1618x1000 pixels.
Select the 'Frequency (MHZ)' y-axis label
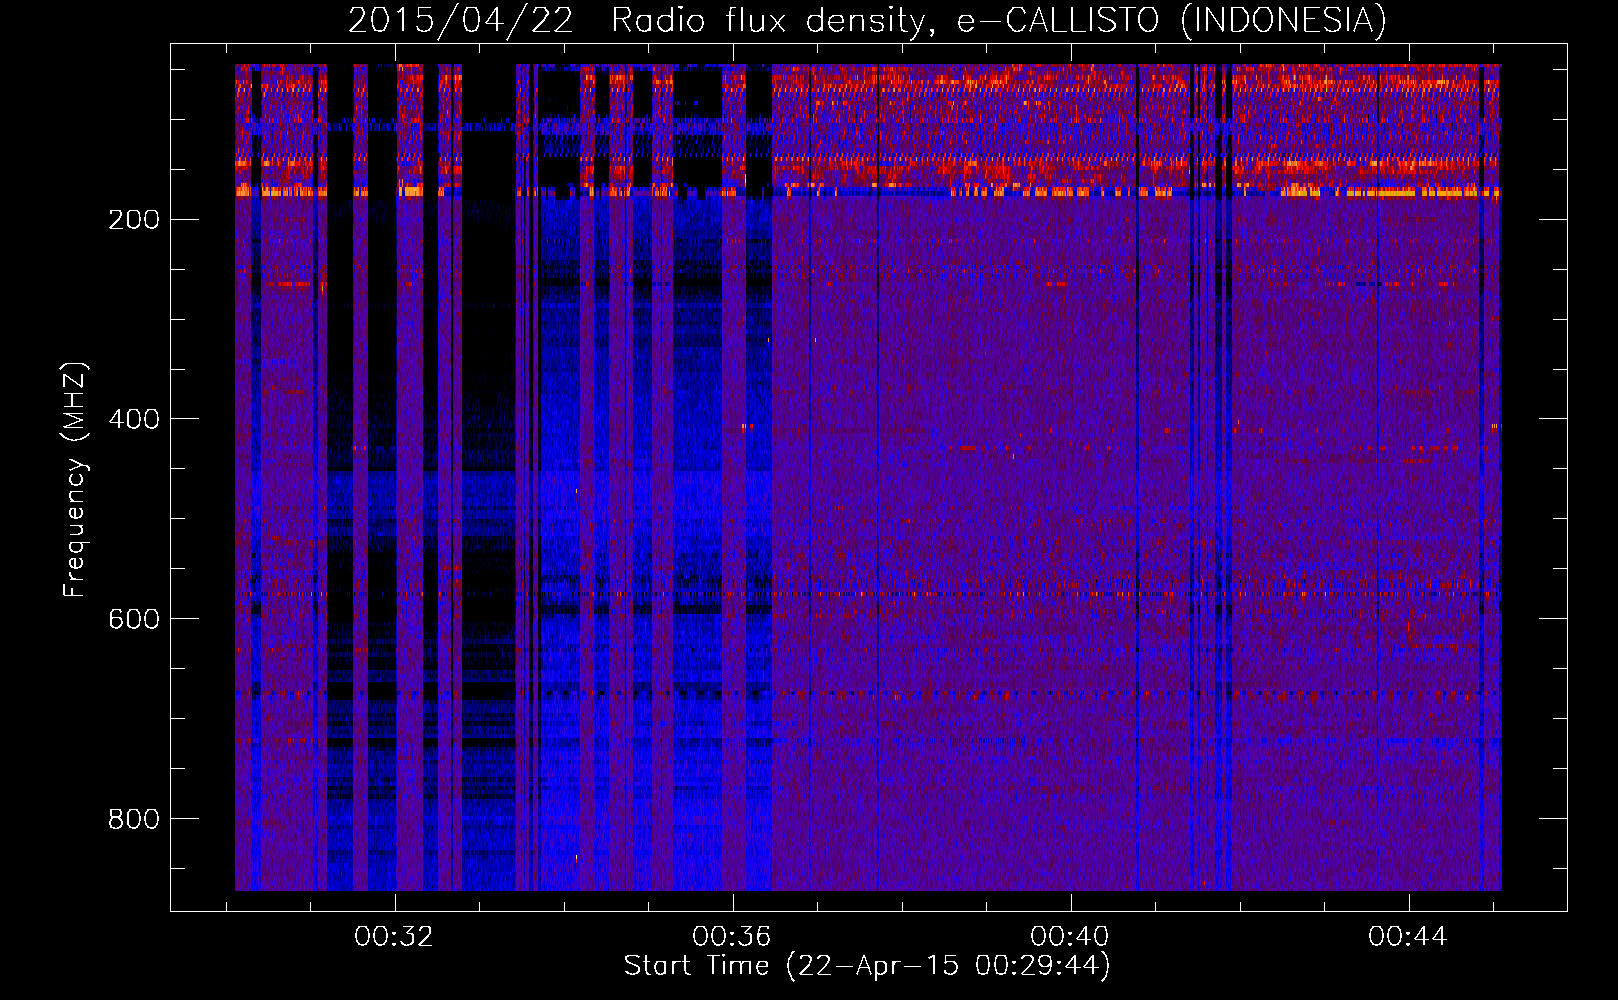[x=75, y=480]
